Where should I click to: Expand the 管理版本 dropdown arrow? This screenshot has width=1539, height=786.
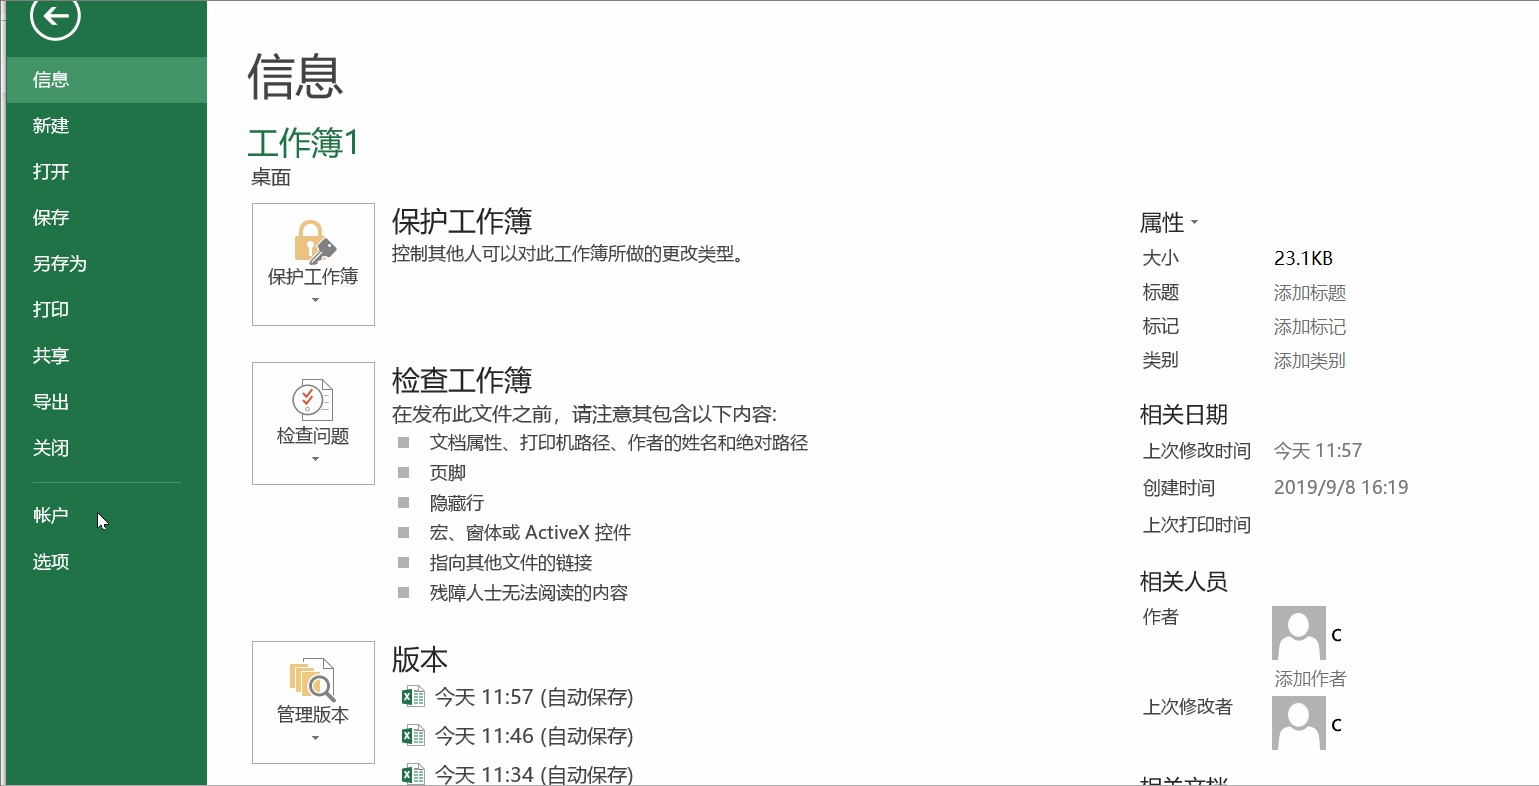click(x=313, y=736)
